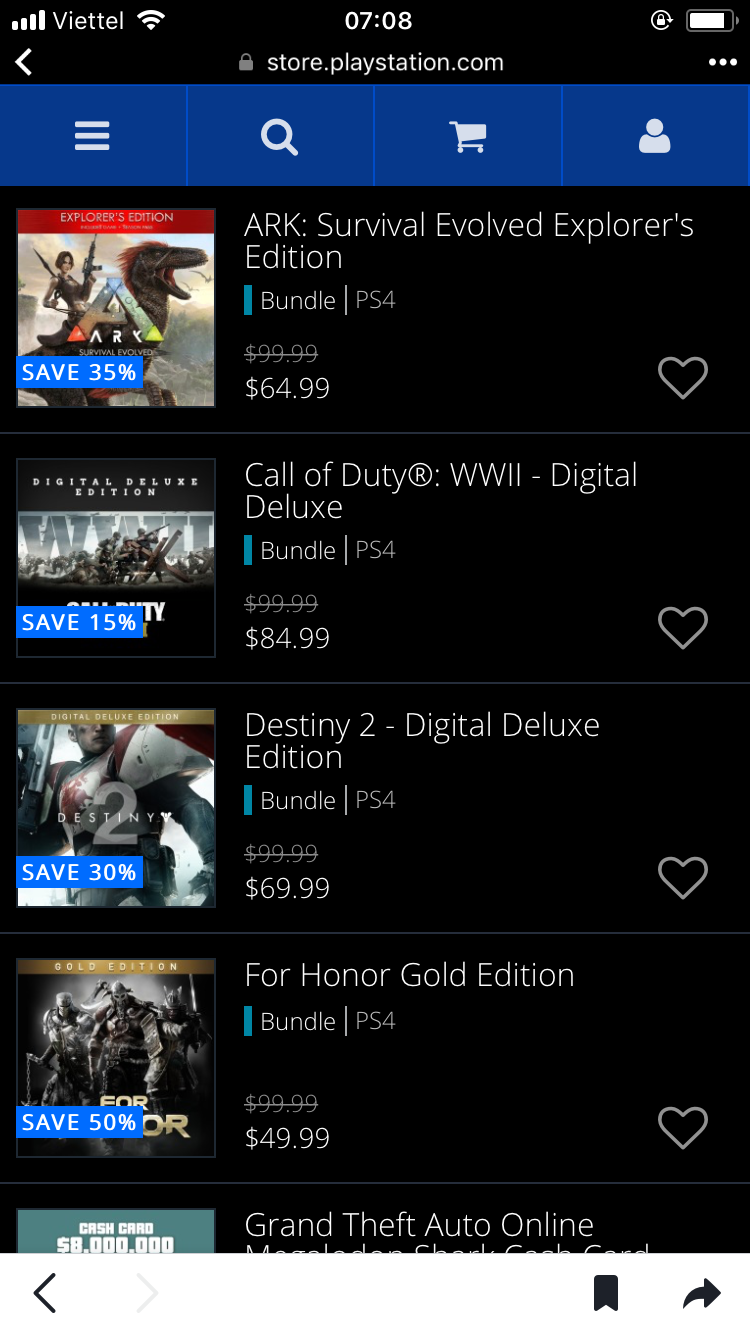The height and width of the screenshot is (1334, 750).
Task: Select For Honor Gold Edition title
Action: (x=410, y=975)
